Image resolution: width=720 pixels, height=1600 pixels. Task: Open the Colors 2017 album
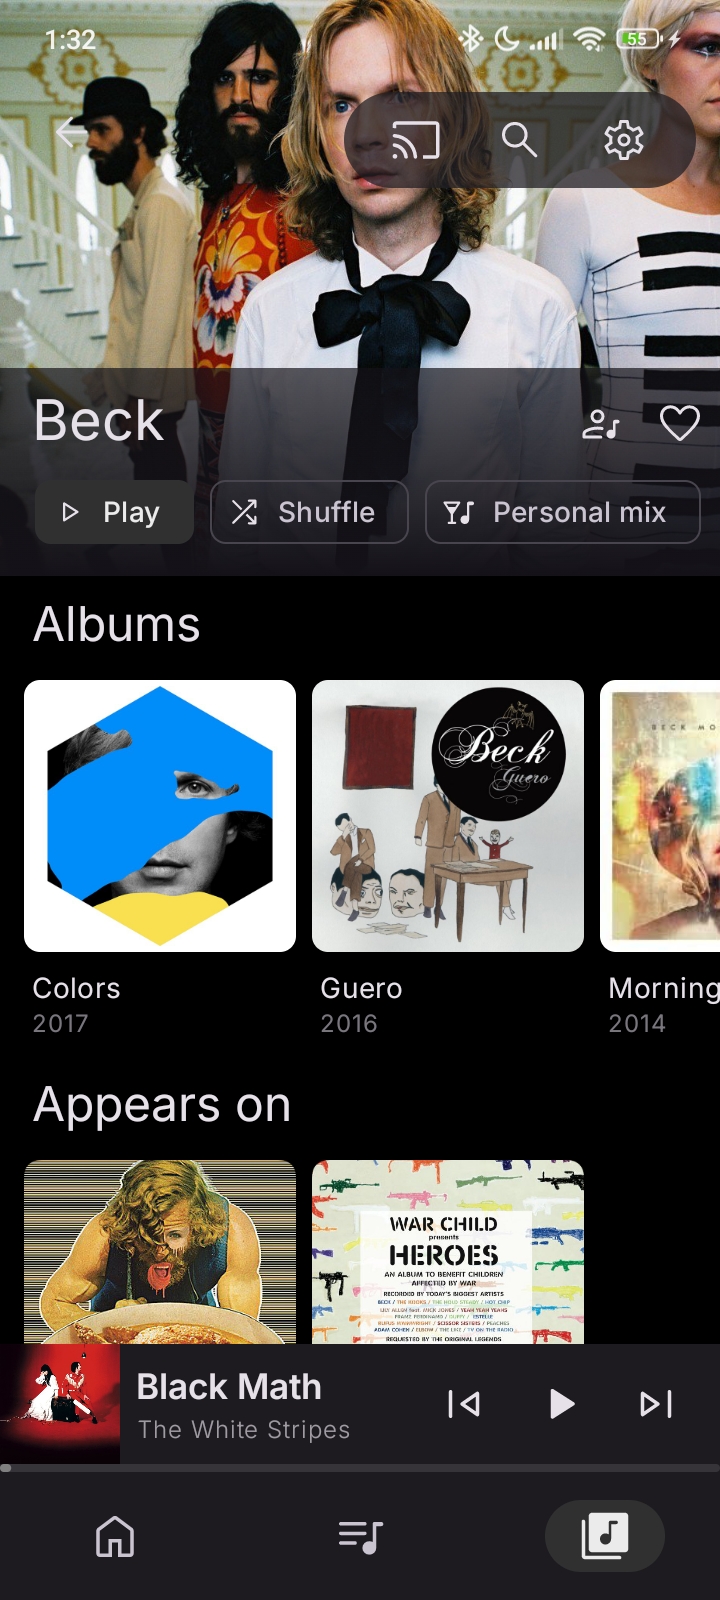point(160,816)
